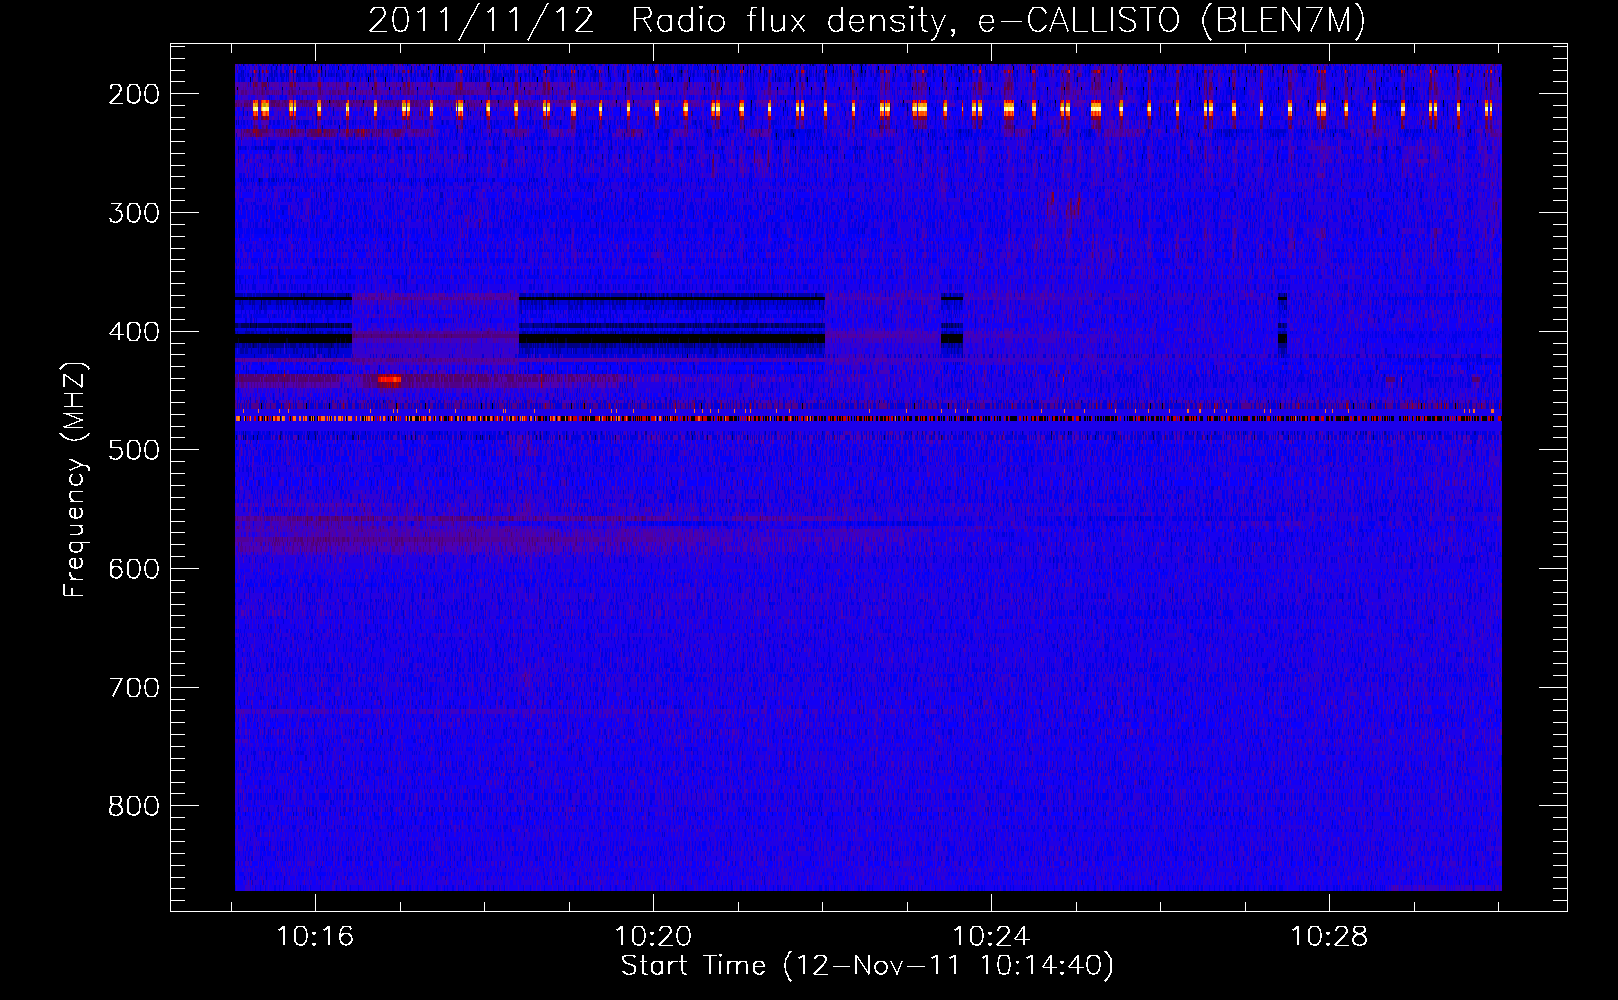Click the 'Start Time (12-Nov-11 10:14:40)' label
1618x1000 pixels.
867,966
